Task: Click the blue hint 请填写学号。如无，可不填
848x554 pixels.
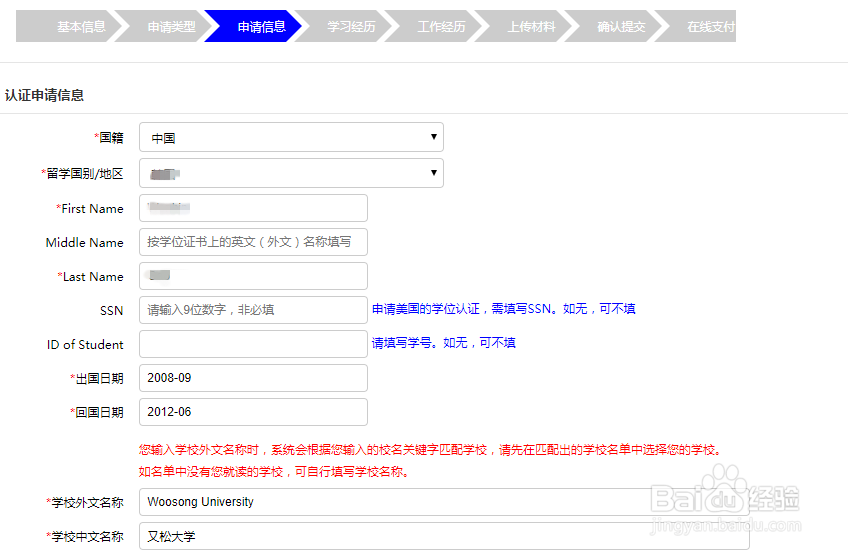Action: click(x=443, y=342)
